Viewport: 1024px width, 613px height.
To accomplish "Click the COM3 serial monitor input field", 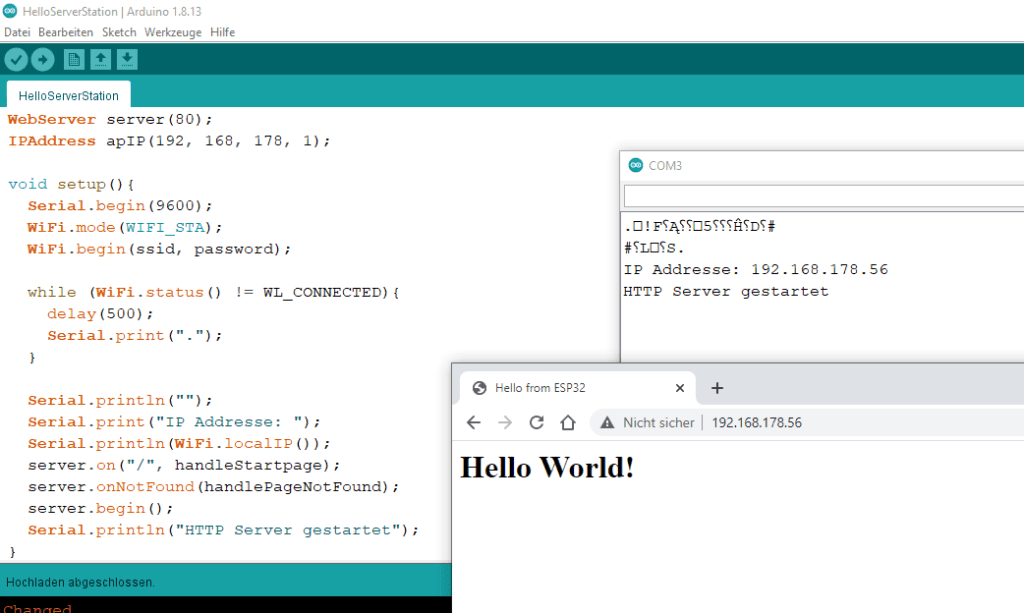I will (820, 196).
